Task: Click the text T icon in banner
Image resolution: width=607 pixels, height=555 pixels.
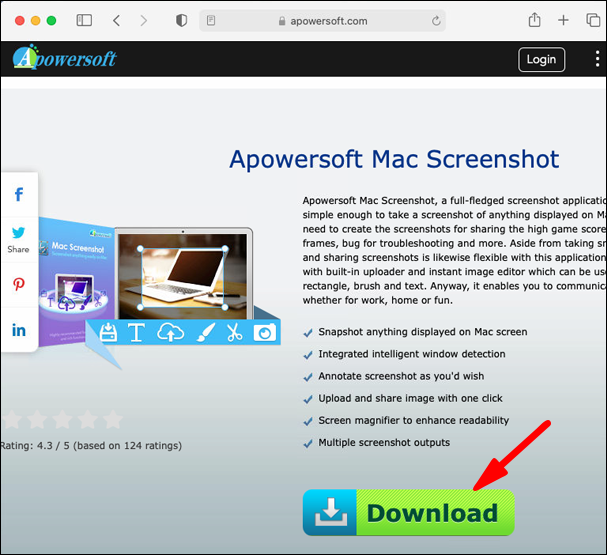Action: tap(136, 332)
